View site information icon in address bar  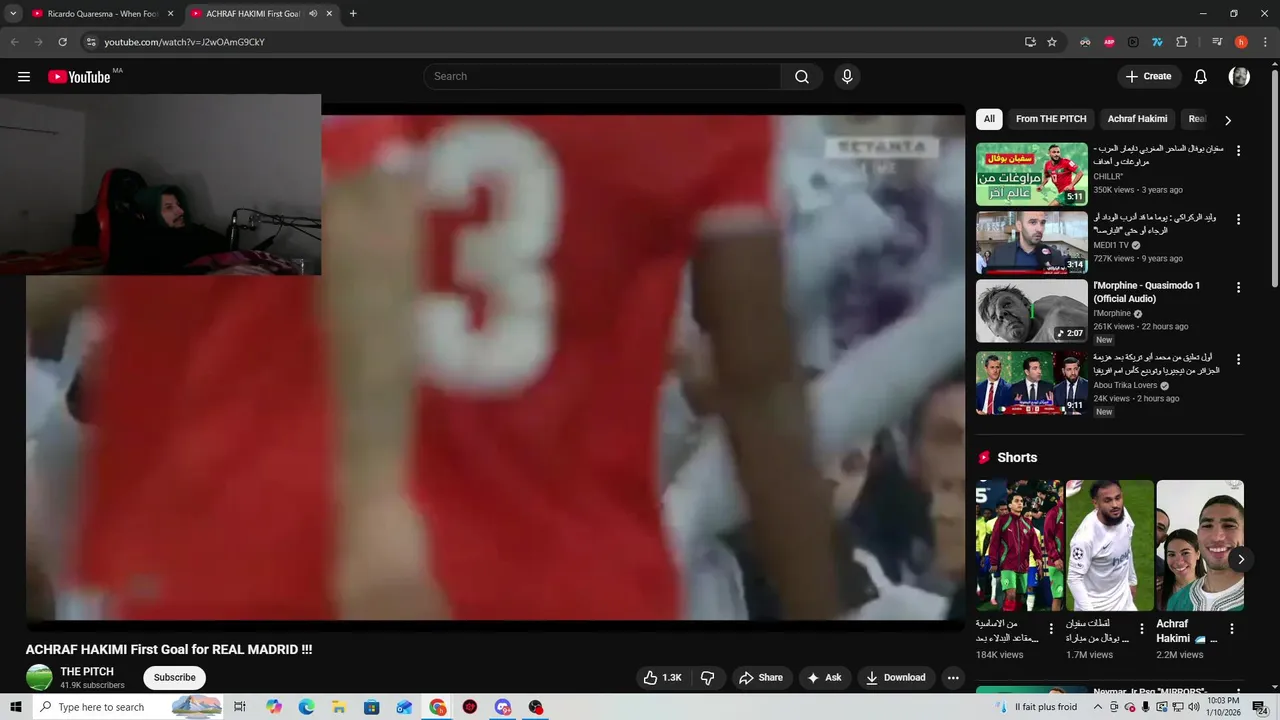pyautogui.click(x=91, y=42)
